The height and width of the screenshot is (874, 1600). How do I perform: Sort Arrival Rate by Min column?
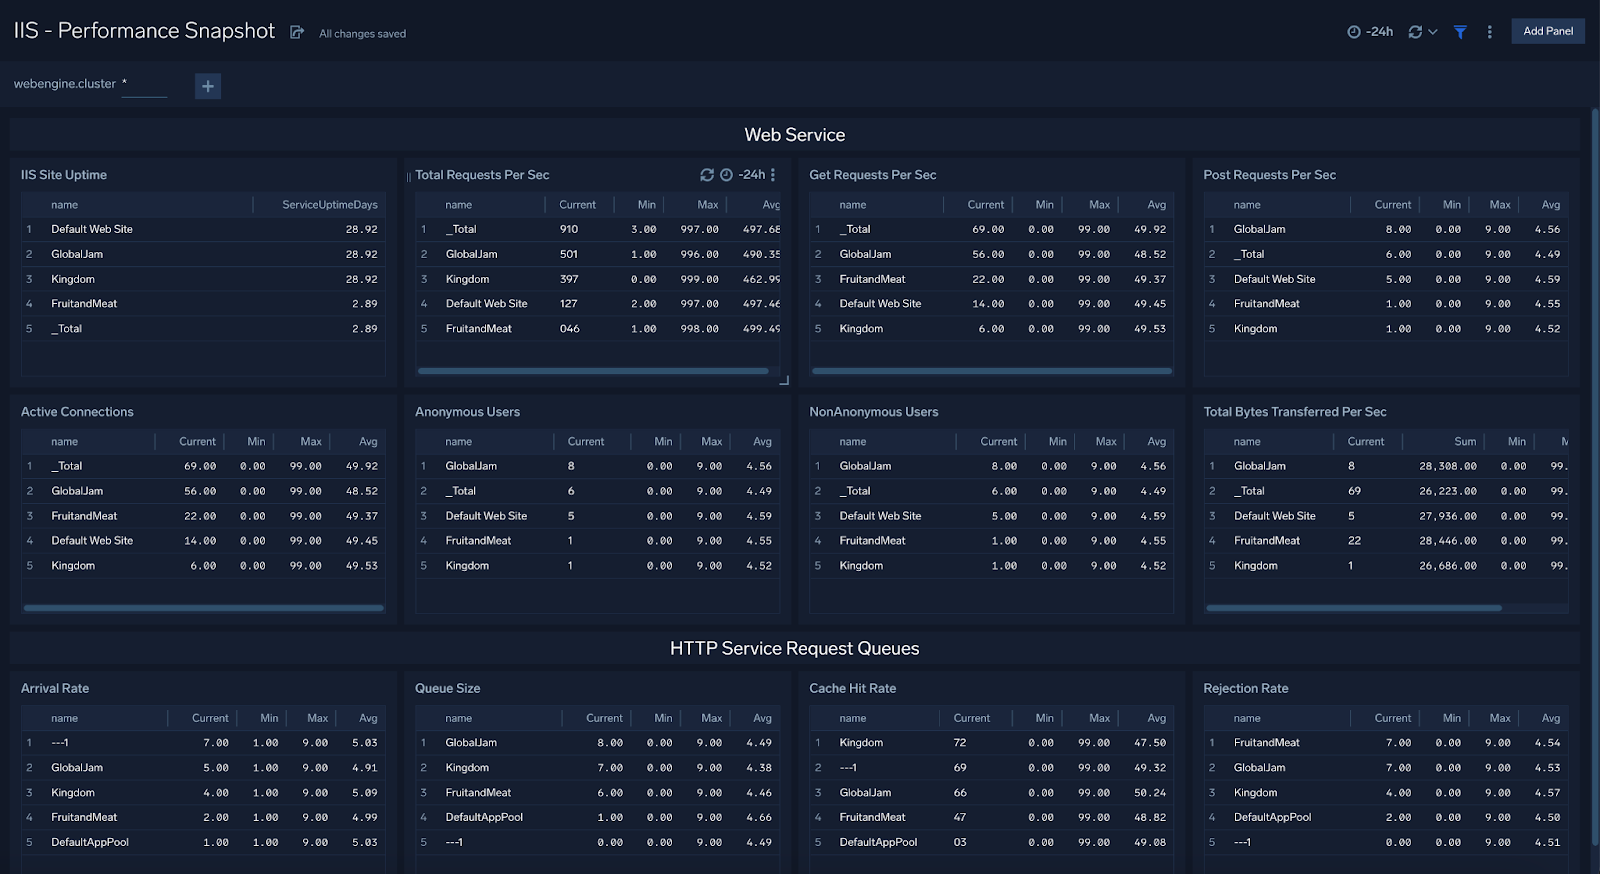click(x=269, y=719)
